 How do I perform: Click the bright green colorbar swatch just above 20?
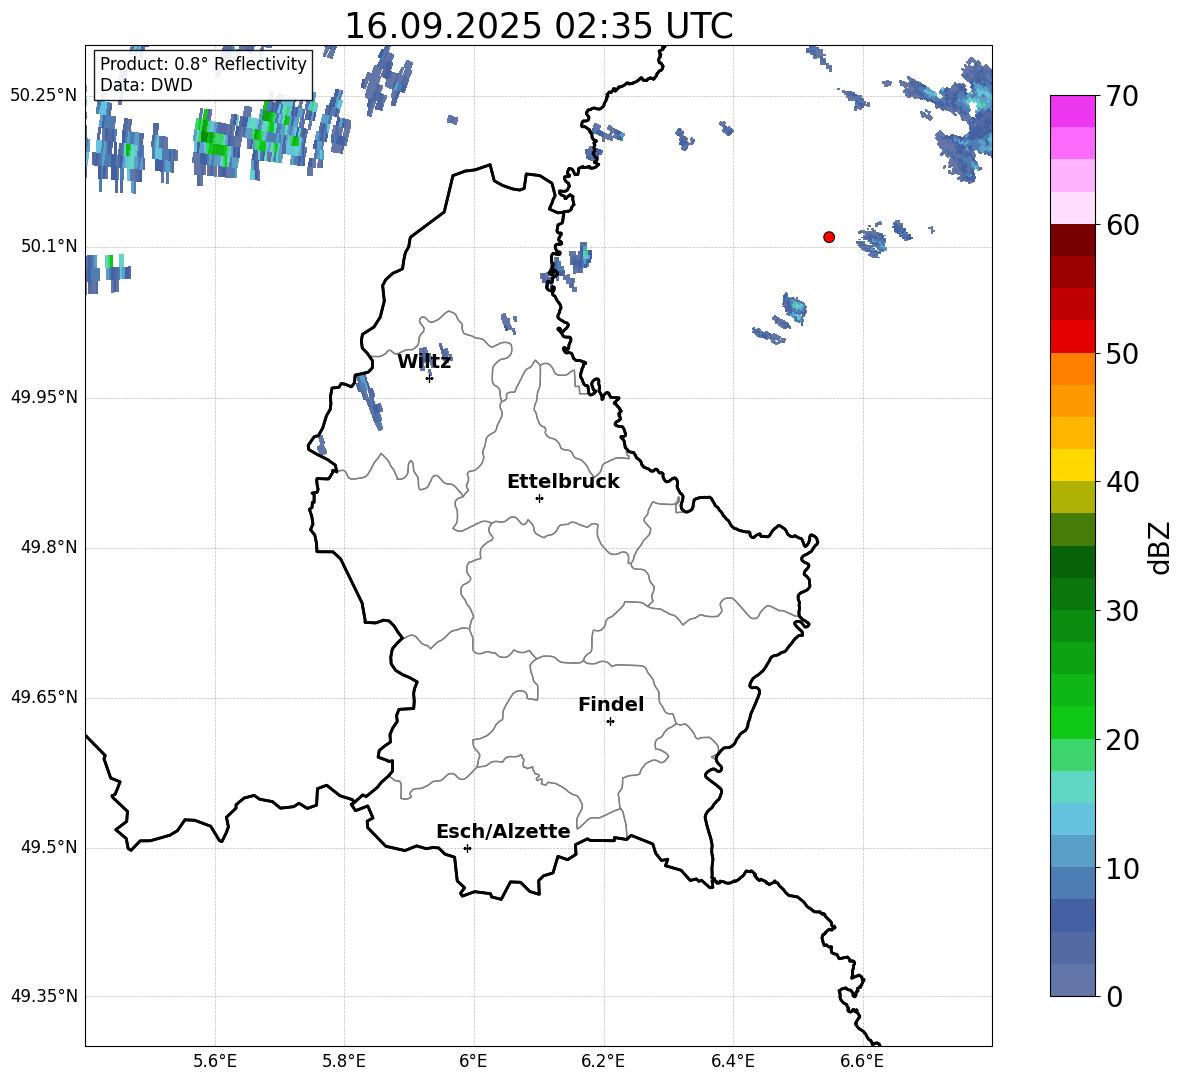point(1073,722)
